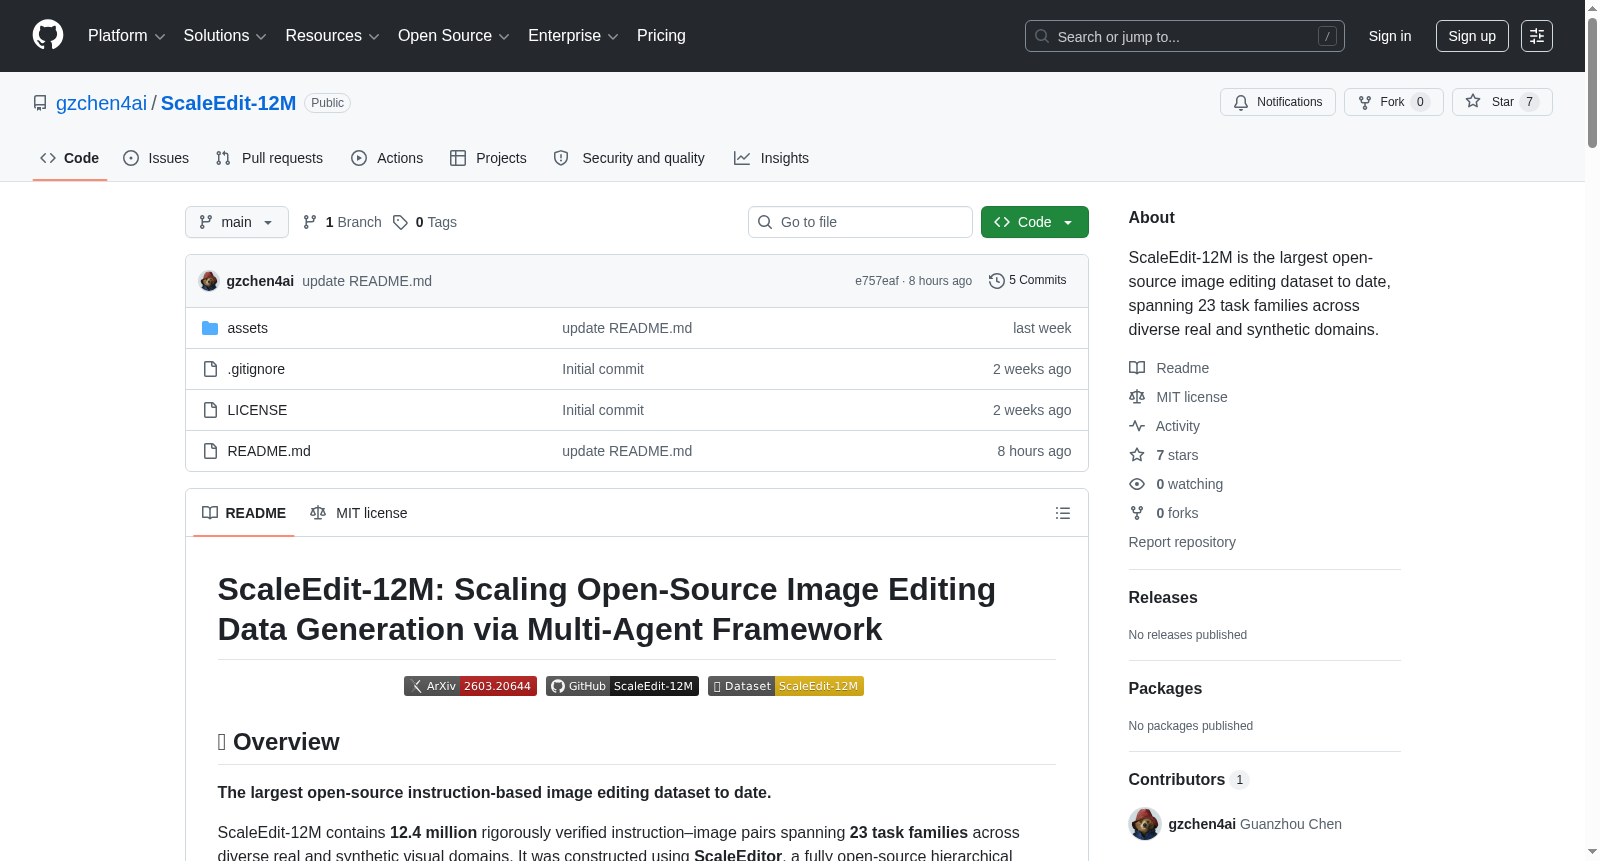View the 5 Commits link
This screenshot has height=861, width=1600.
pyautogui.click(x=1028, y=281)
